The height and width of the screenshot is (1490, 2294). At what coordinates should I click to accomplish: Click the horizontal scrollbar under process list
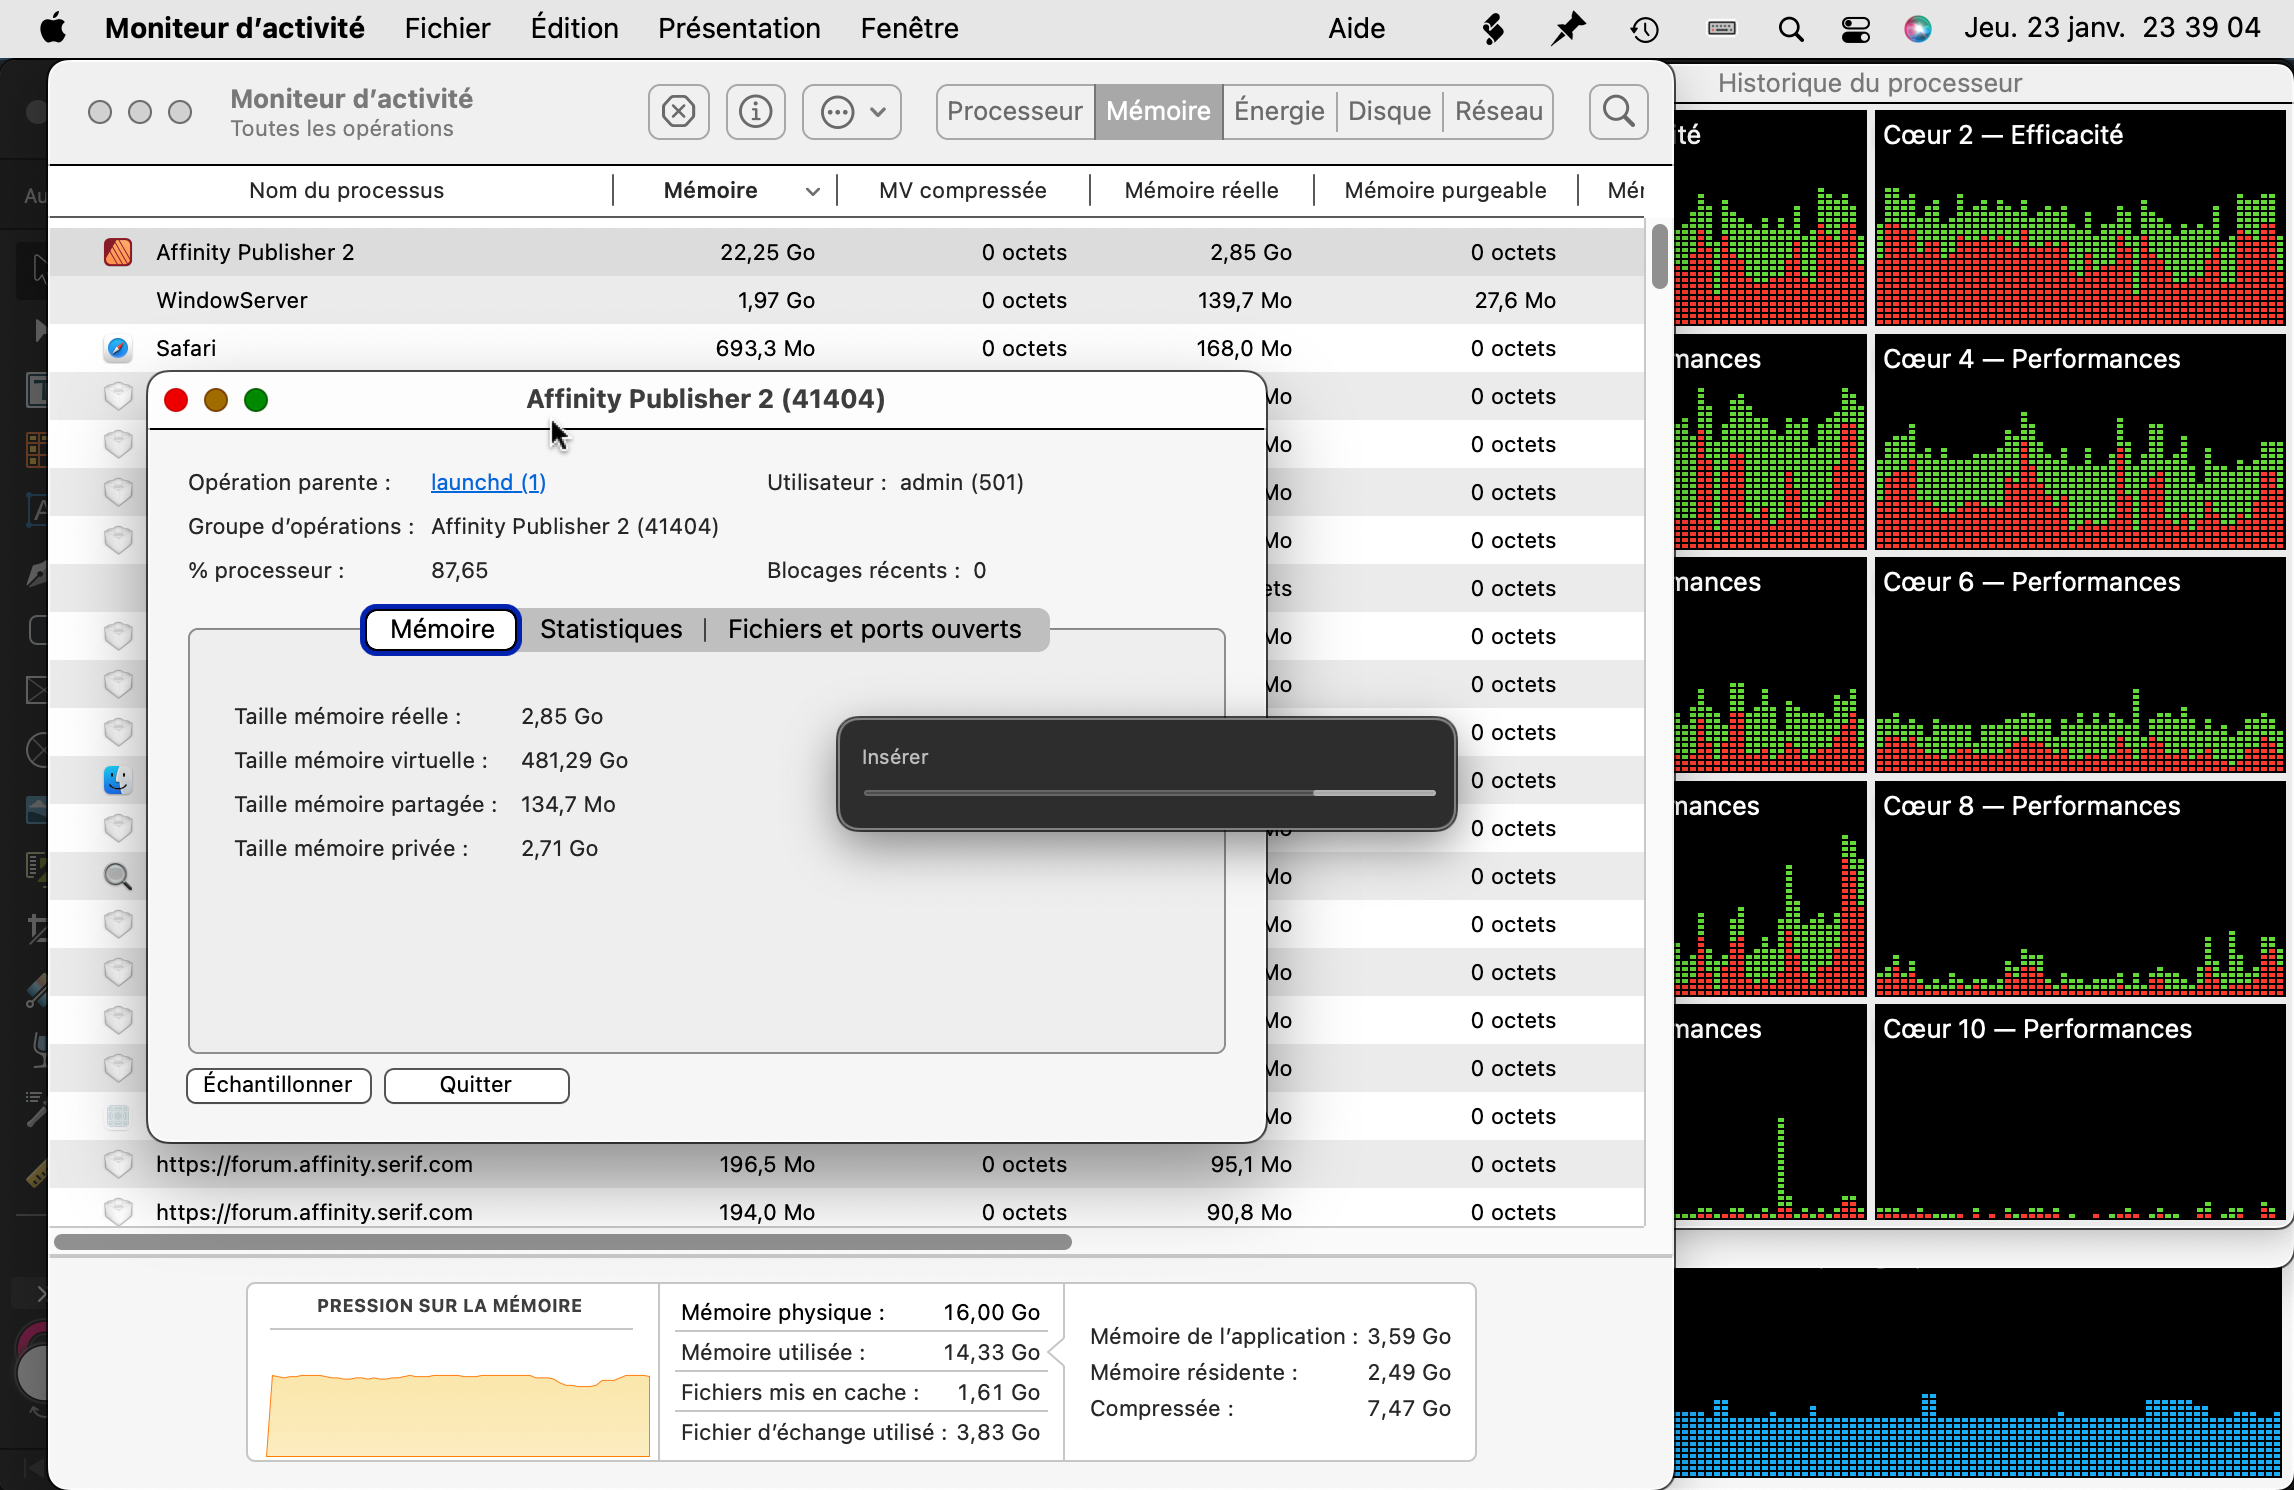click(x=563, y=1242)
